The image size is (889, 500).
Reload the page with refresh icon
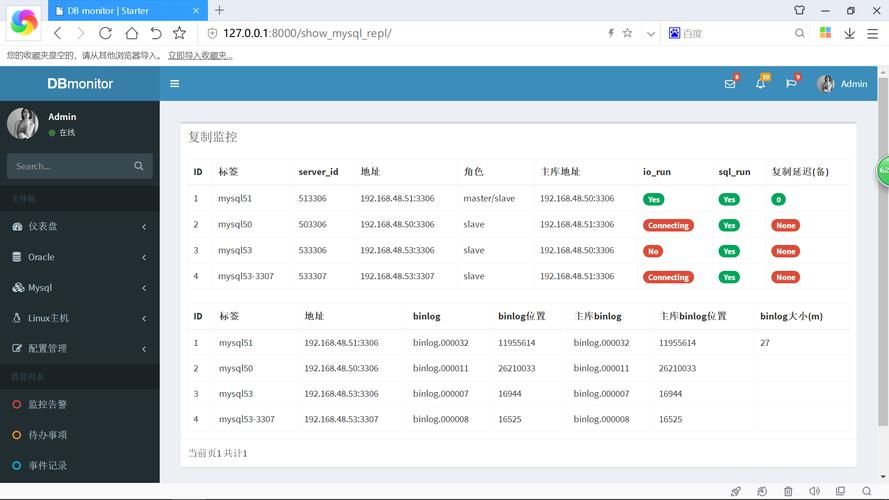(105, 33)
